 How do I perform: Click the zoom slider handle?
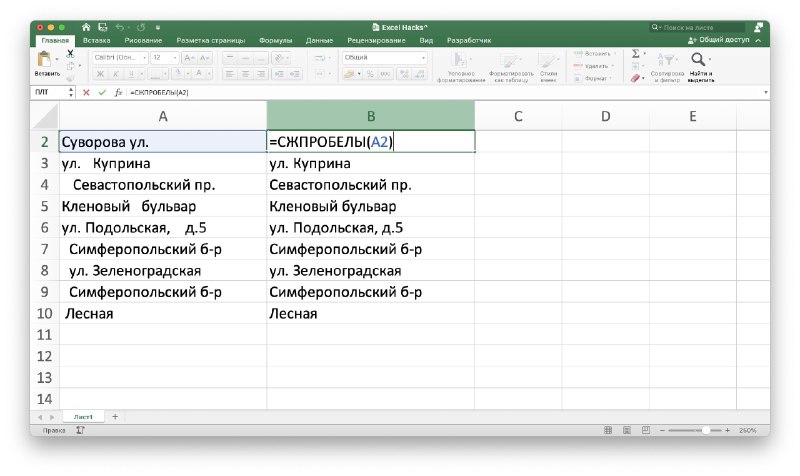click(x=706, y=430)
